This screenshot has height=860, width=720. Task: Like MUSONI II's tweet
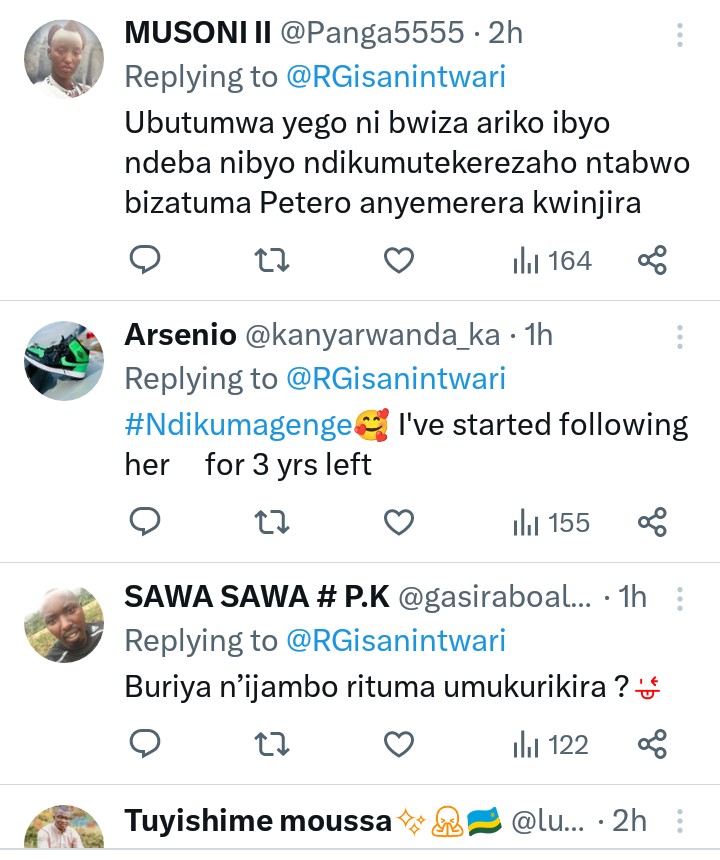tap(399, 261)
